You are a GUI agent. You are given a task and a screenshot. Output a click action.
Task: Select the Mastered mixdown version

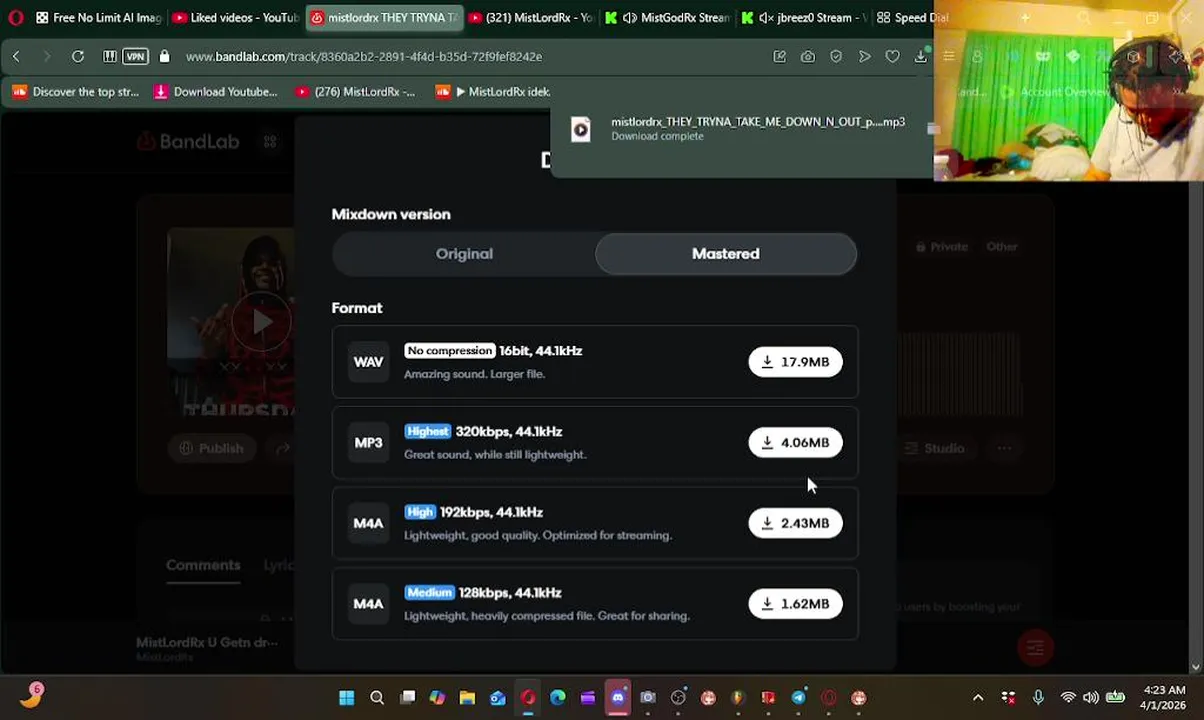pyautogui.click(x=726, y=254)
